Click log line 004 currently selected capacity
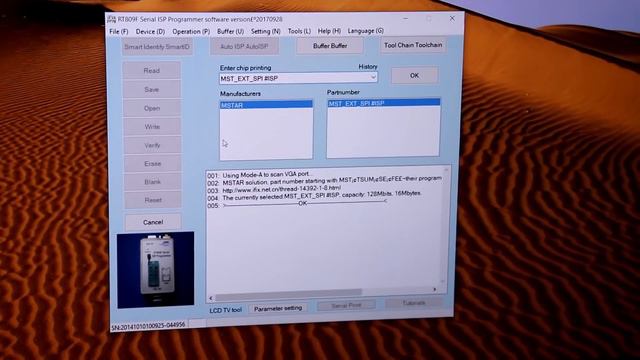 pyautogui.click(x=315, y=196)
